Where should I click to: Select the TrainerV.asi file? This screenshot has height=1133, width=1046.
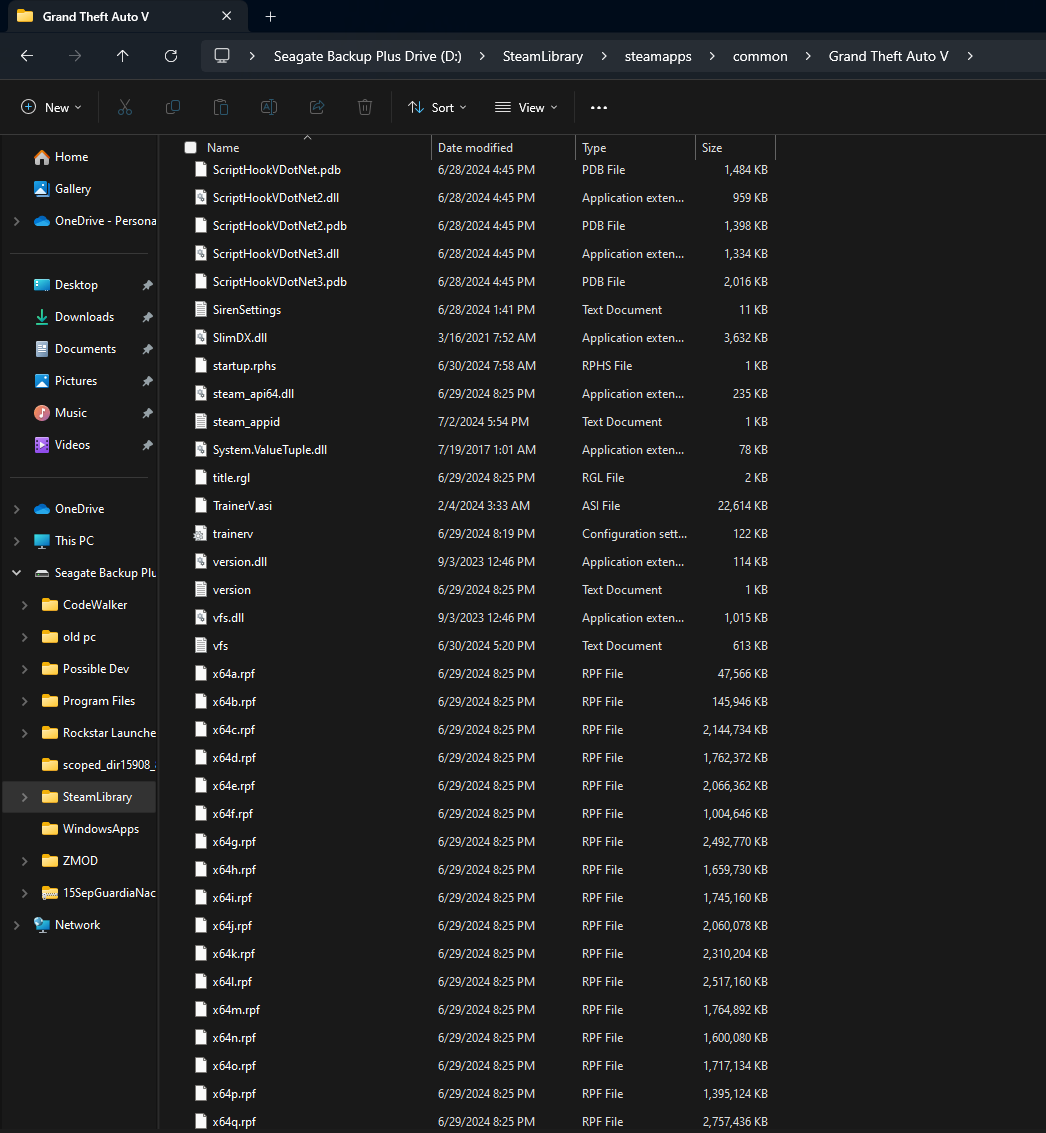[240, 505]
